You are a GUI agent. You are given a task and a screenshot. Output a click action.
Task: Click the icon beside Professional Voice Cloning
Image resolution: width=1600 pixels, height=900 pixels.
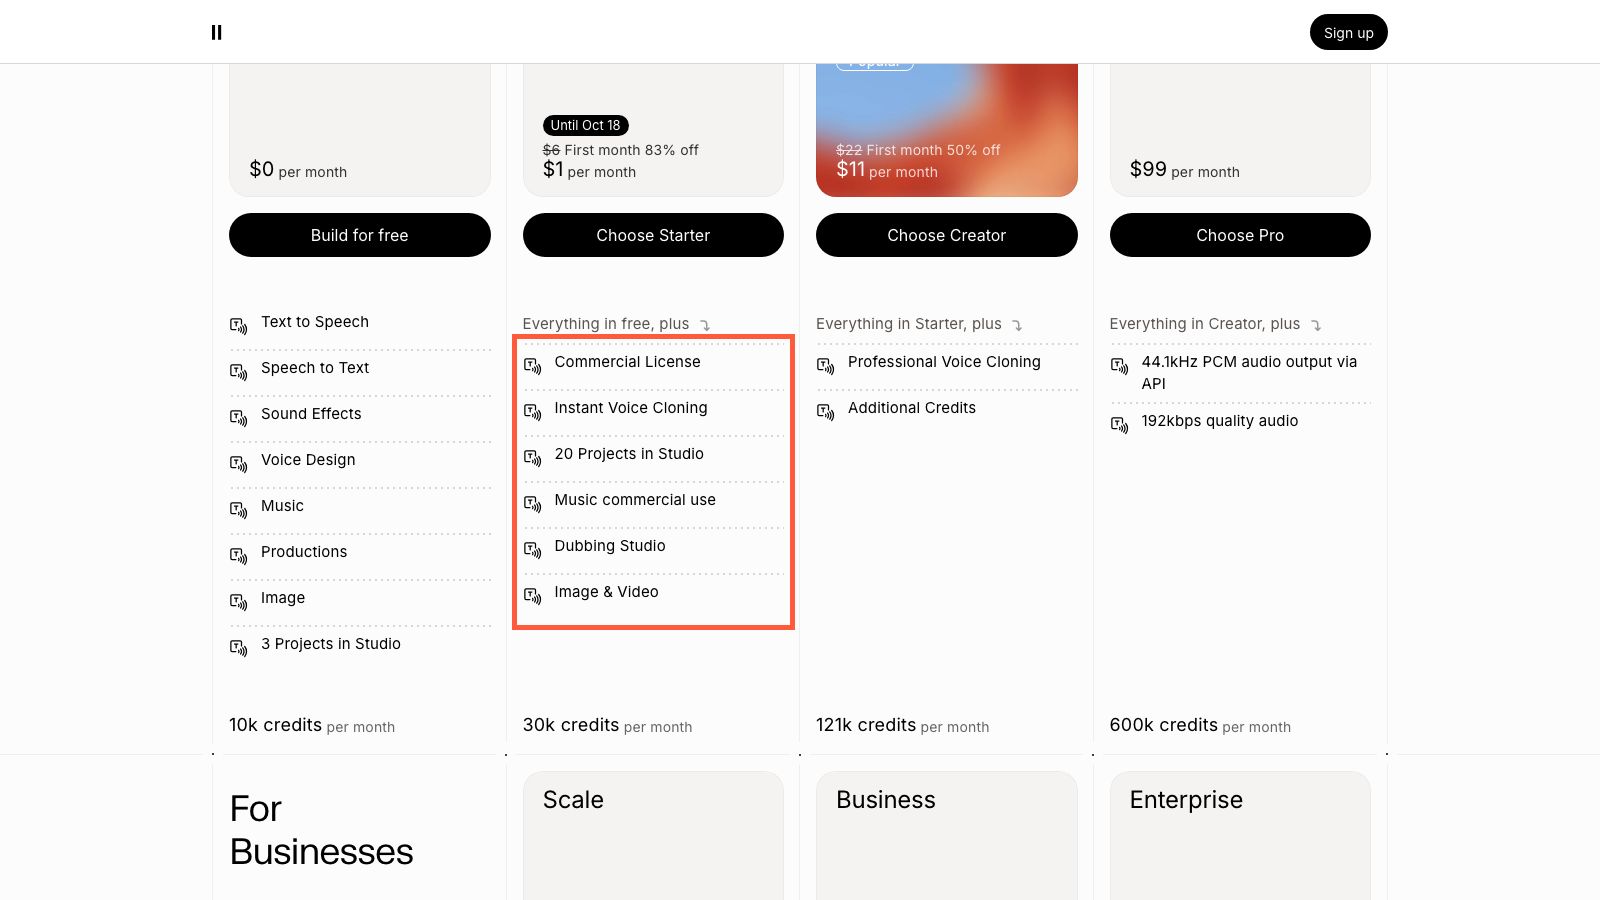click(x=825, y=365)
